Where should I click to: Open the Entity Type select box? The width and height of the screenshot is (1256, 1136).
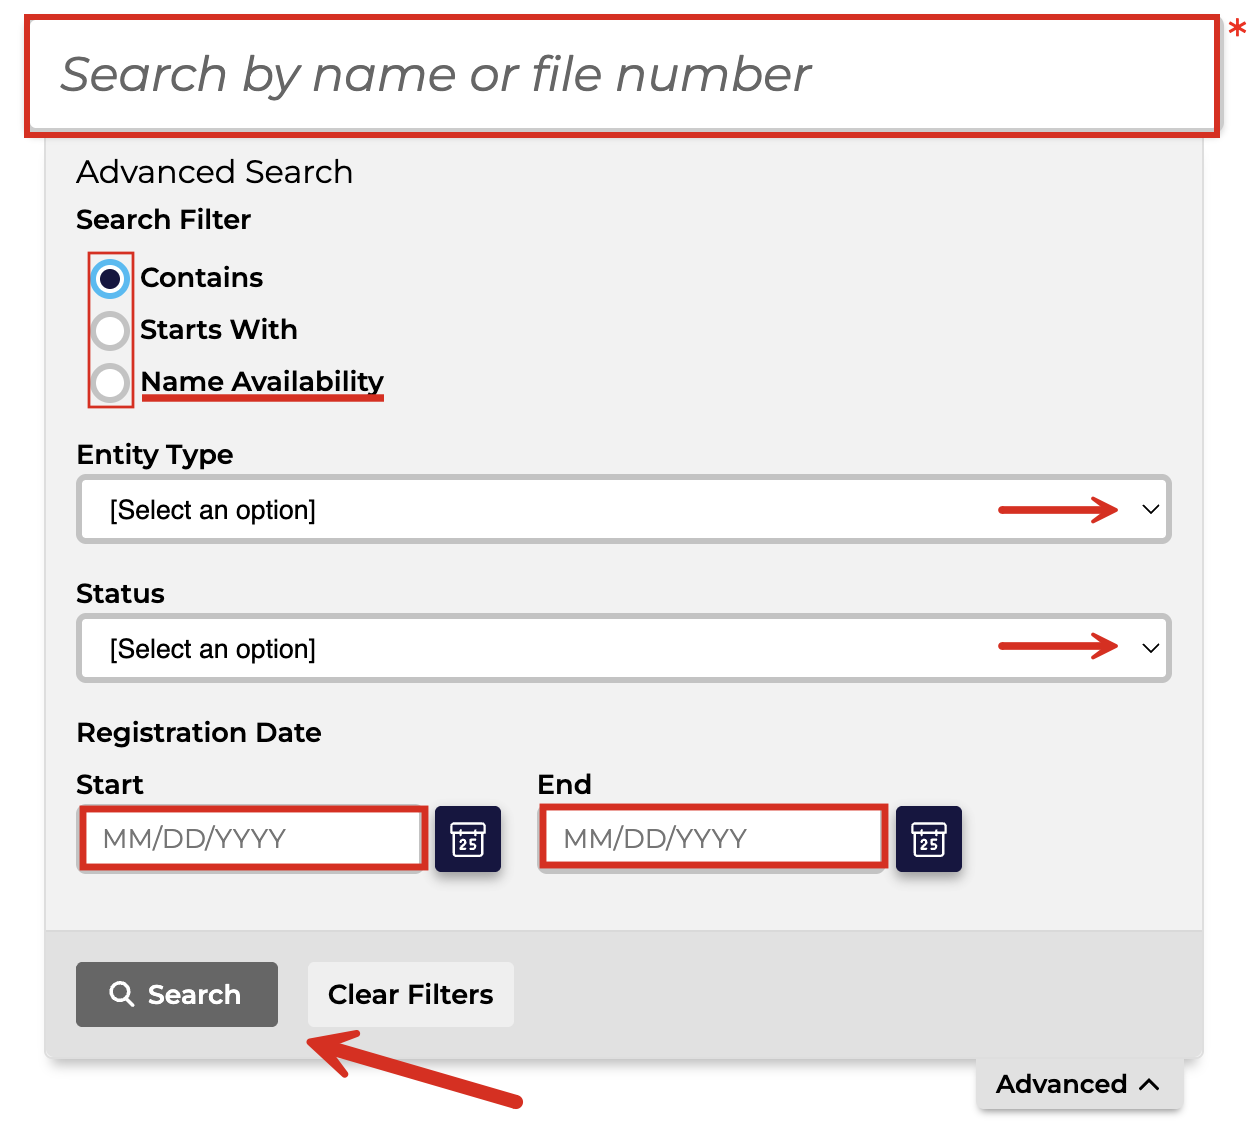[624, 510]
